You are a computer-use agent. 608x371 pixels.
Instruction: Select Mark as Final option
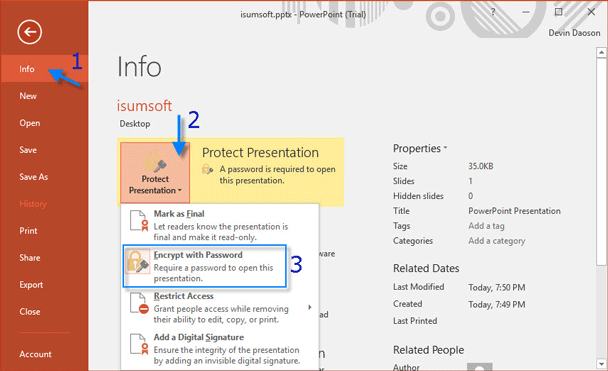coord(219,225)
